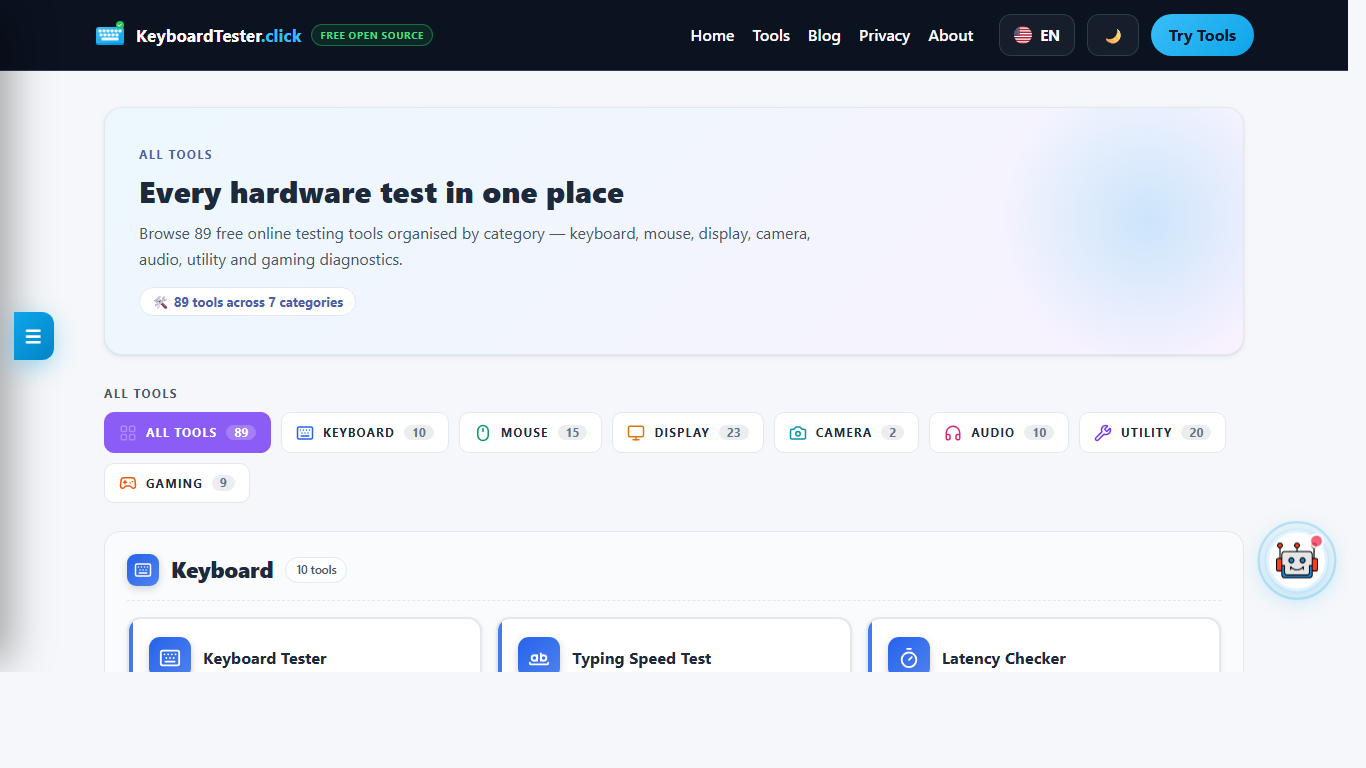Screen dimensions: 1366x768
Task: Open the blue side menu hamburger button
Action: tap(33, 336)
